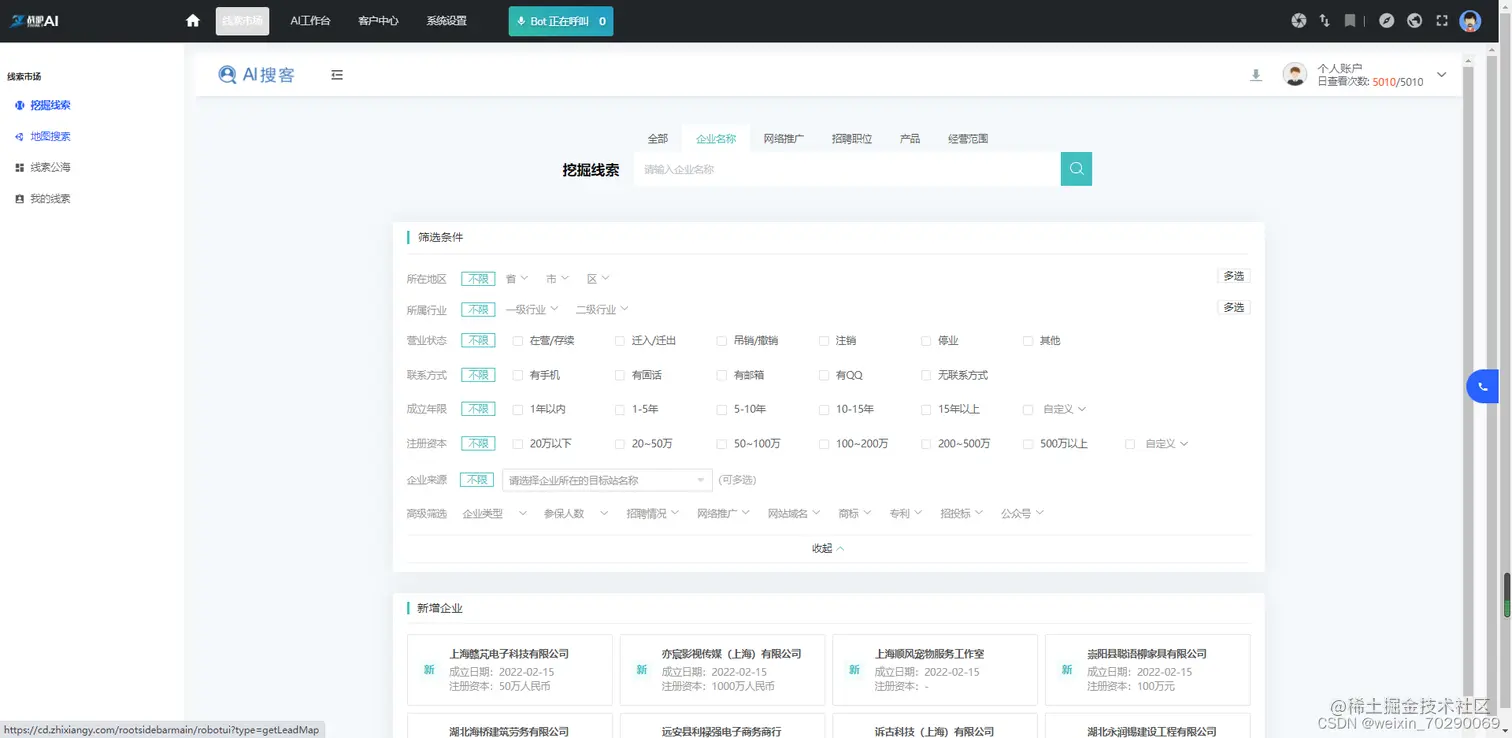This screenshot has height=738, width=1512.
Task: Open the 省 province dropdown
Action: point(517,279)
